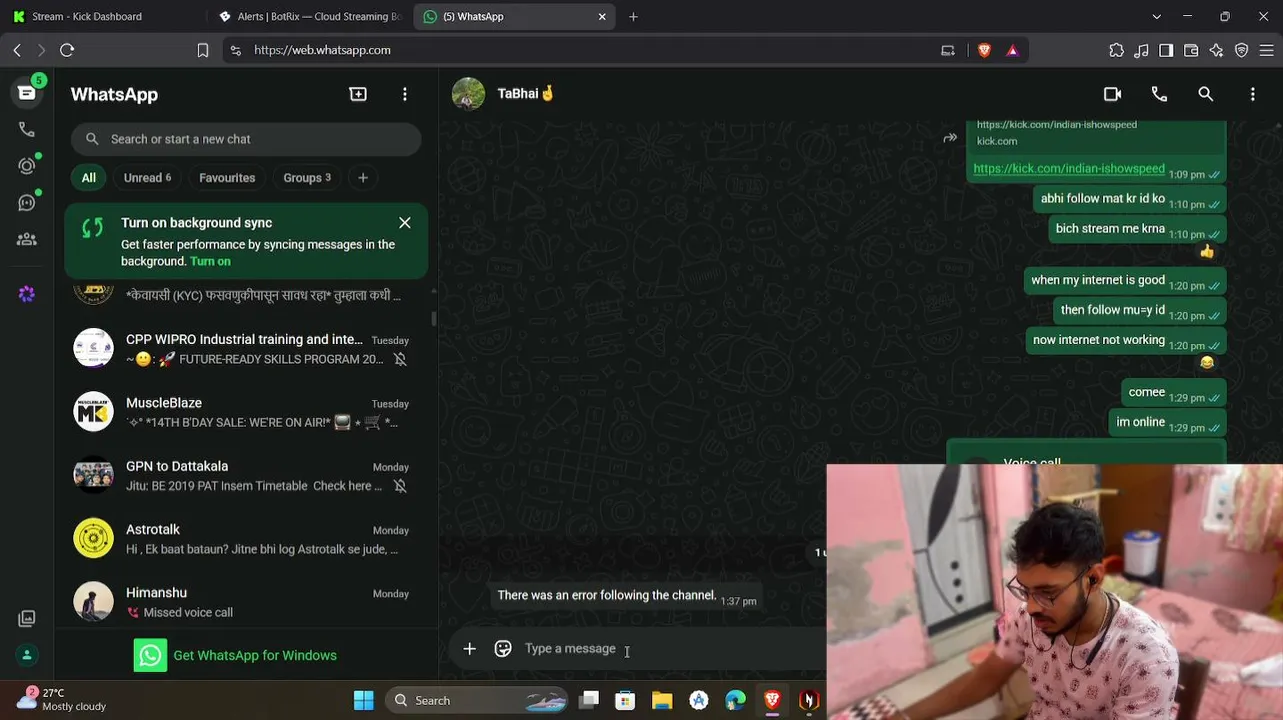Select the All chats filter
The height and width of the screenshot is (720, 1283).
coord(89,178)
